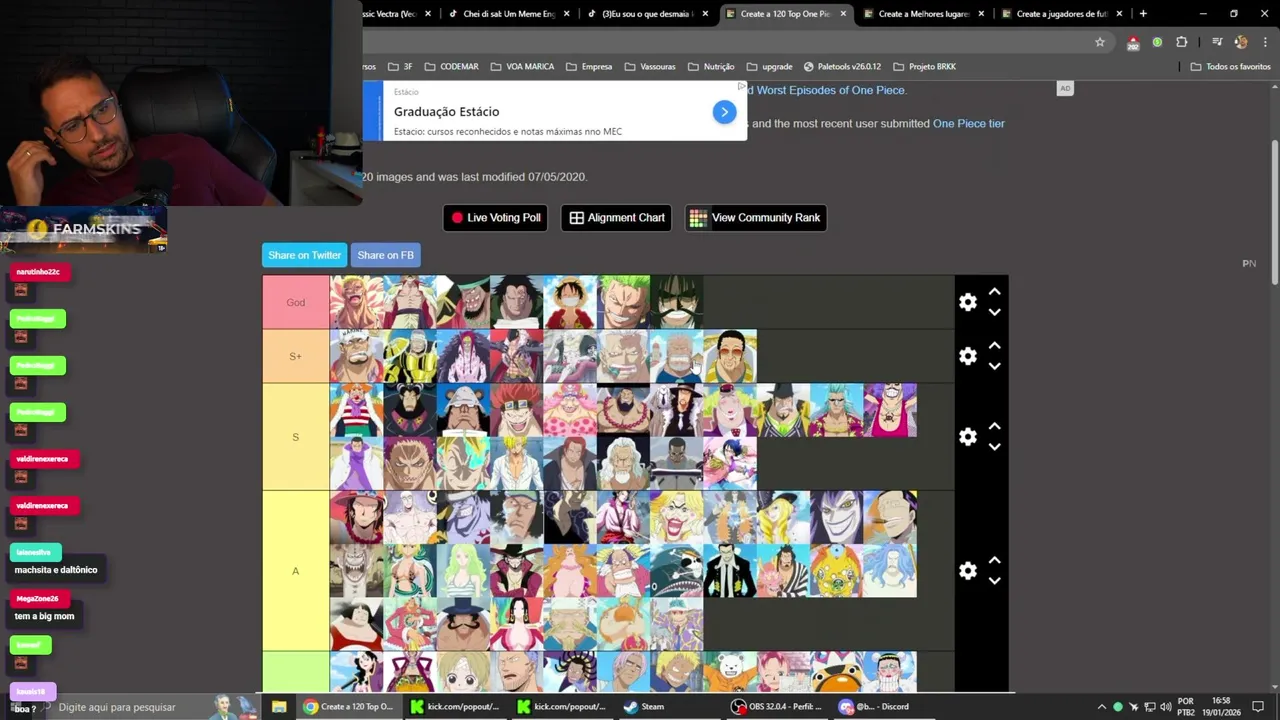Image resolution: width=1280 pixels, height=720 pixels.
Task: Open the Projeto BRKK bookmark folder
Action: [924, 66]
